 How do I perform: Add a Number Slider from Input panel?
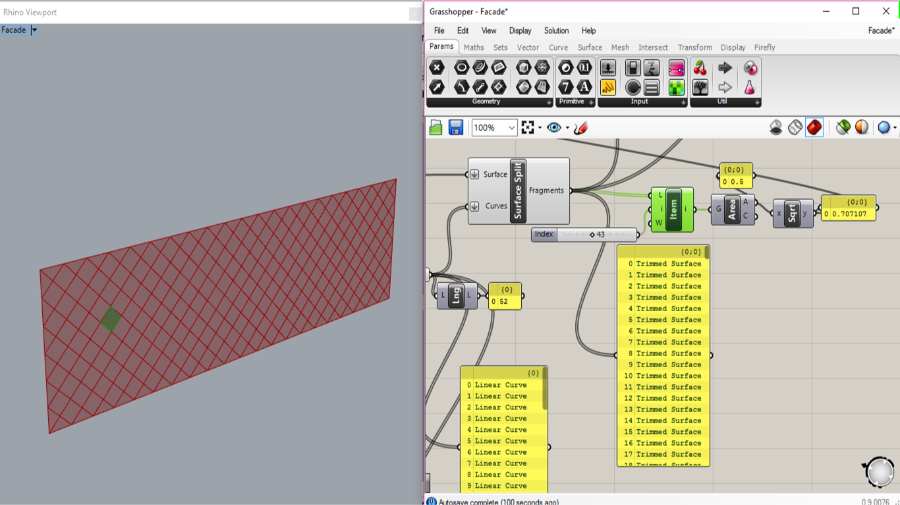[608, 68]
